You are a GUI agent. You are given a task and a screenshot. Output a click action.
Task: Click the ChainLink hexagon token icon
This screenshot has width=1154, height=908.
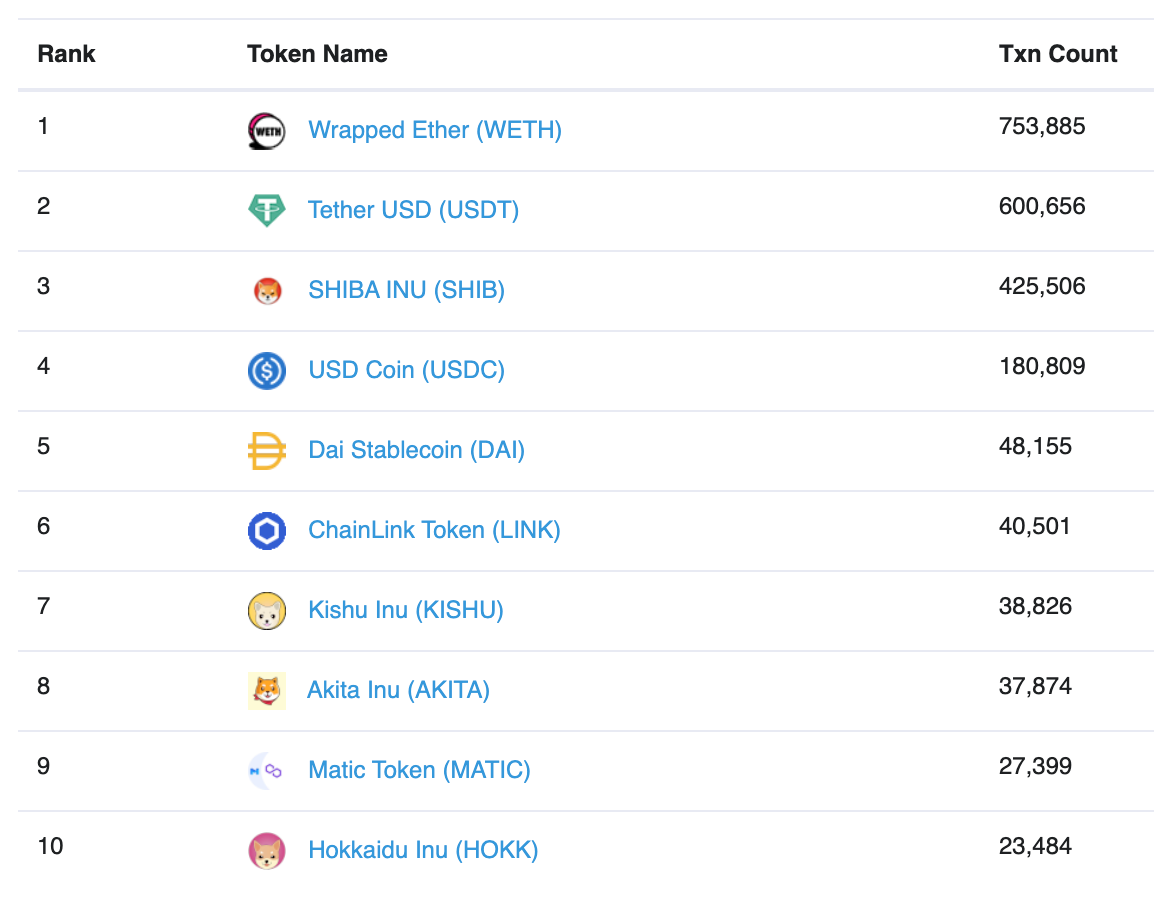267,531
